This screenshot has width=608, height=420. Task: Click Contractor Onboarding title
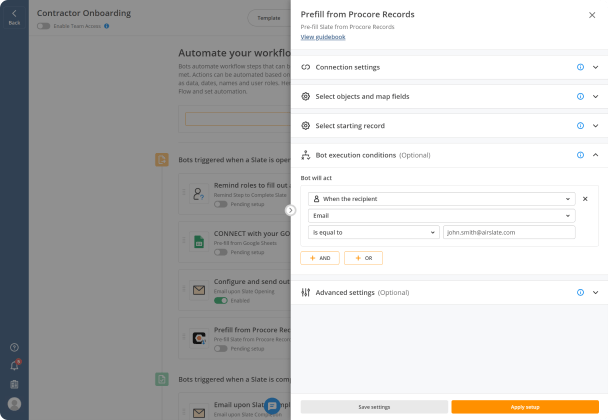click(x=84, y=13)
